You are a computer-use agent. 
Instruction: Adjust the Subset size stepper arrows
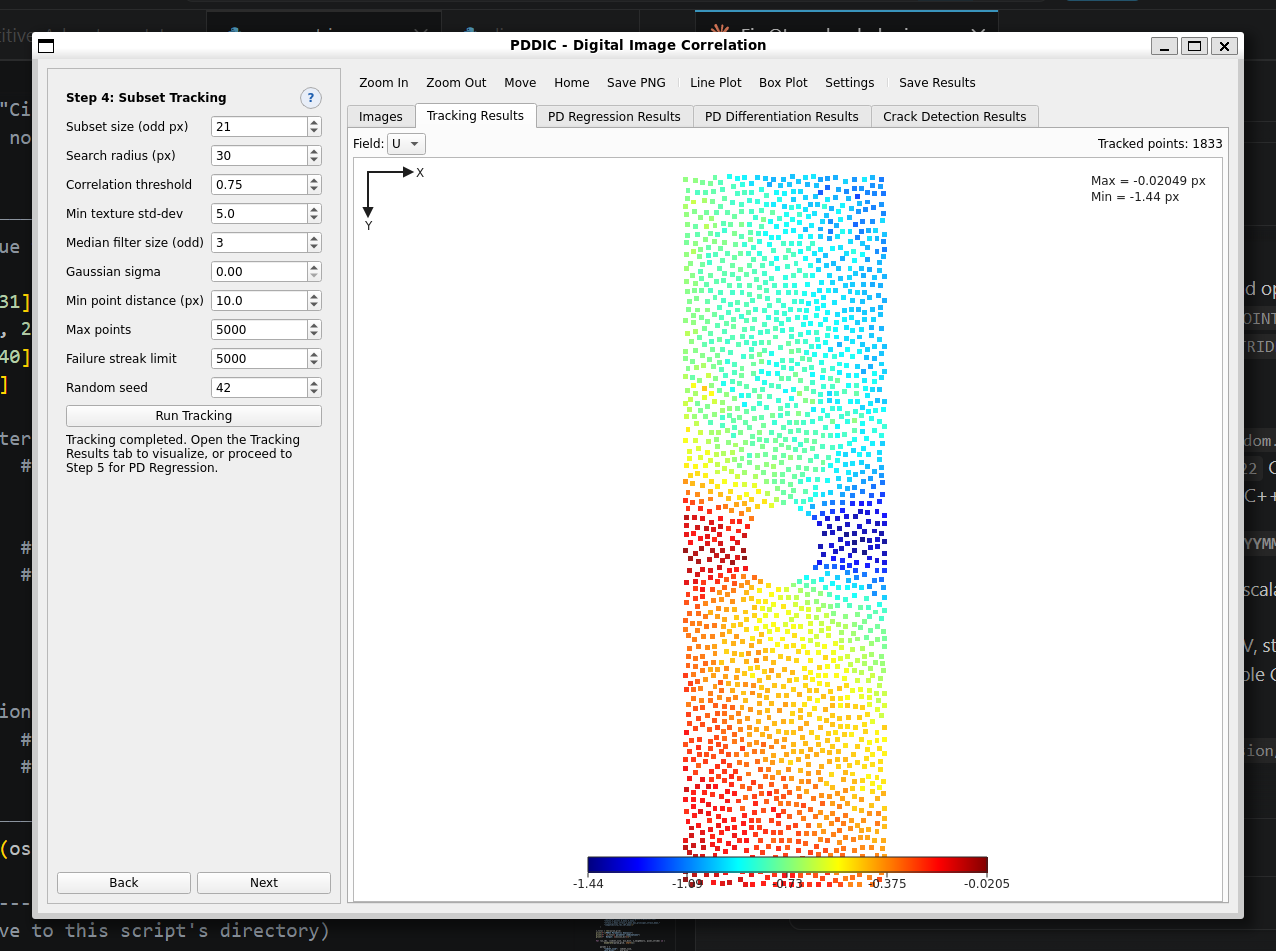click(x=314, y=127)
